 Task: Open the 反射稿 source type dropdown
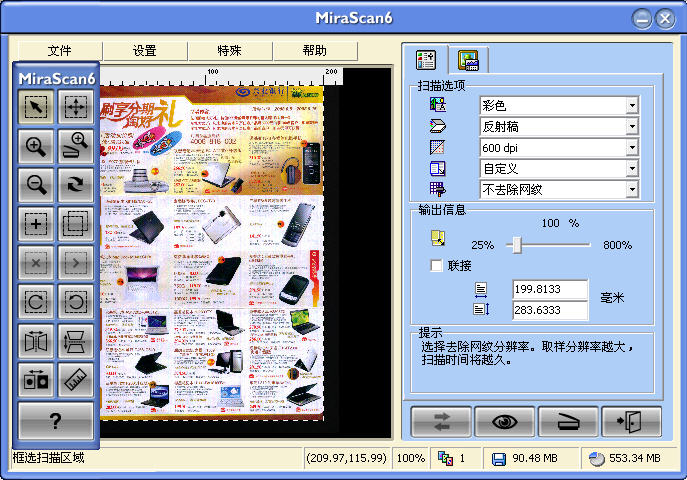pos(632,127)
